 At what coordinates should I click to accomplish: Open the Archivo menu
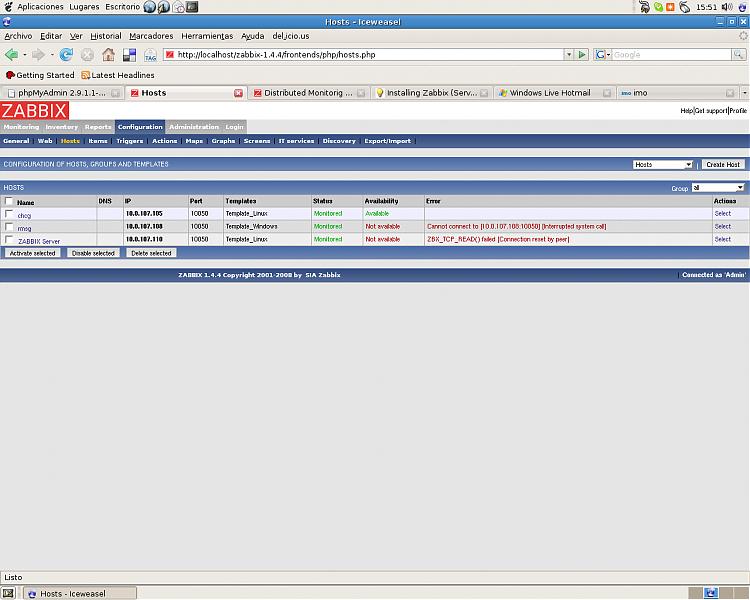coord(18,36)
